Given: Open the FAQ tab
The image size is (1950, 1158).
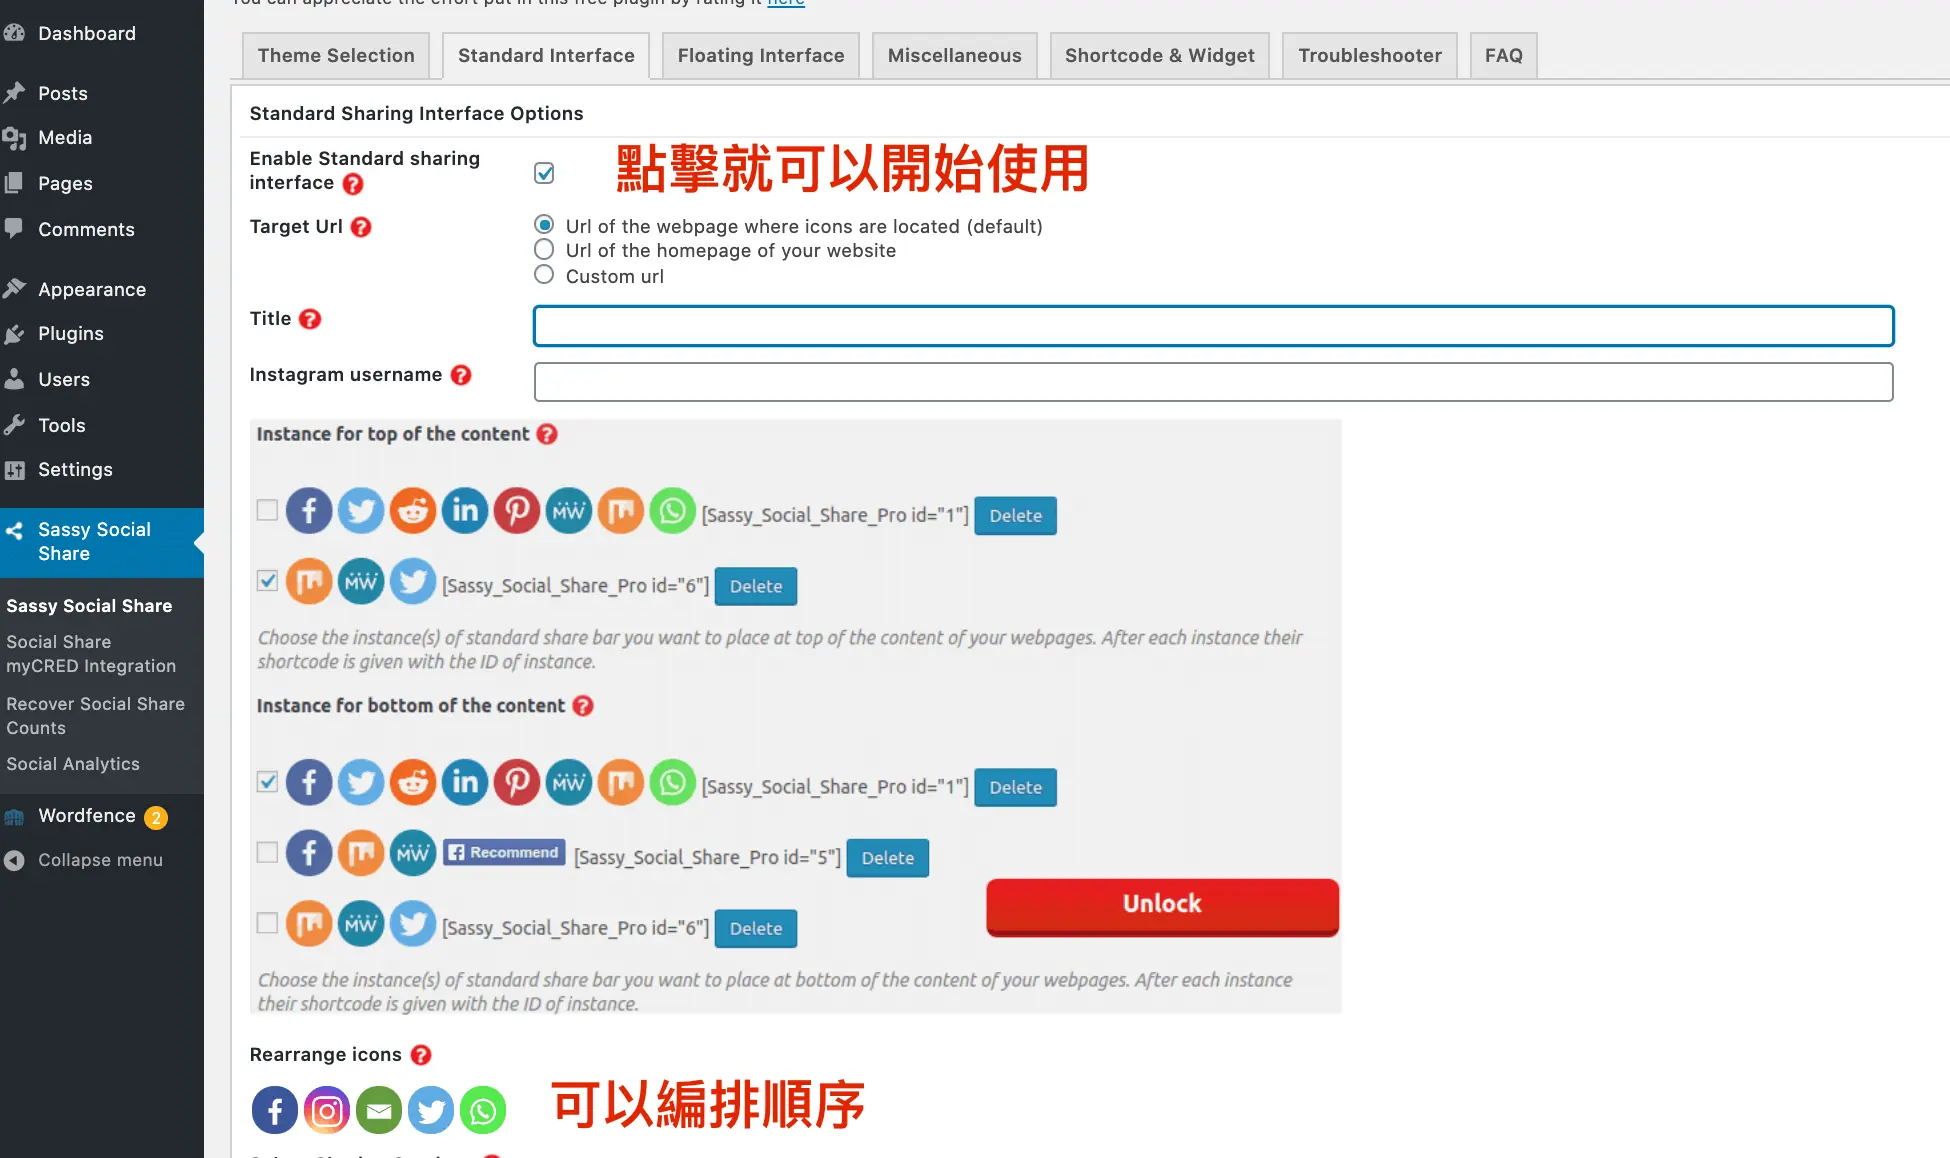Looking at the screenshot, I should [1504, 56].
